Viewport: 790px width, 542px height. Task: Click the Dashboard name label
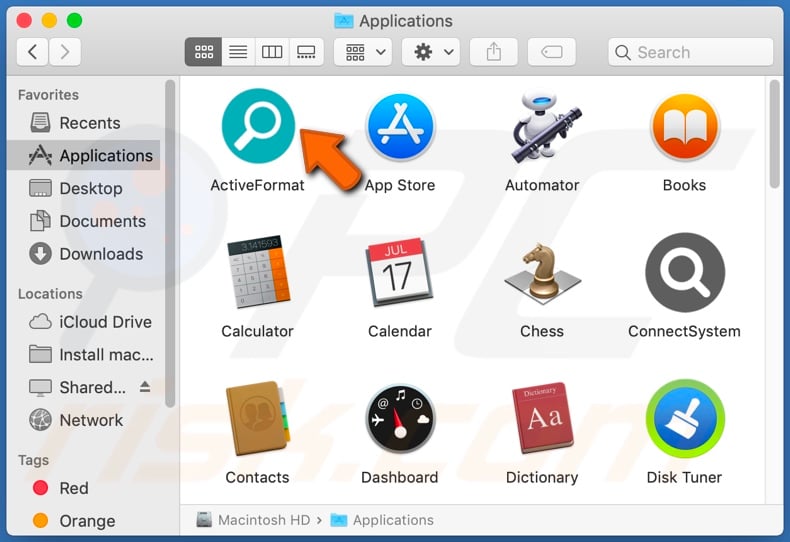pos(400,478)
